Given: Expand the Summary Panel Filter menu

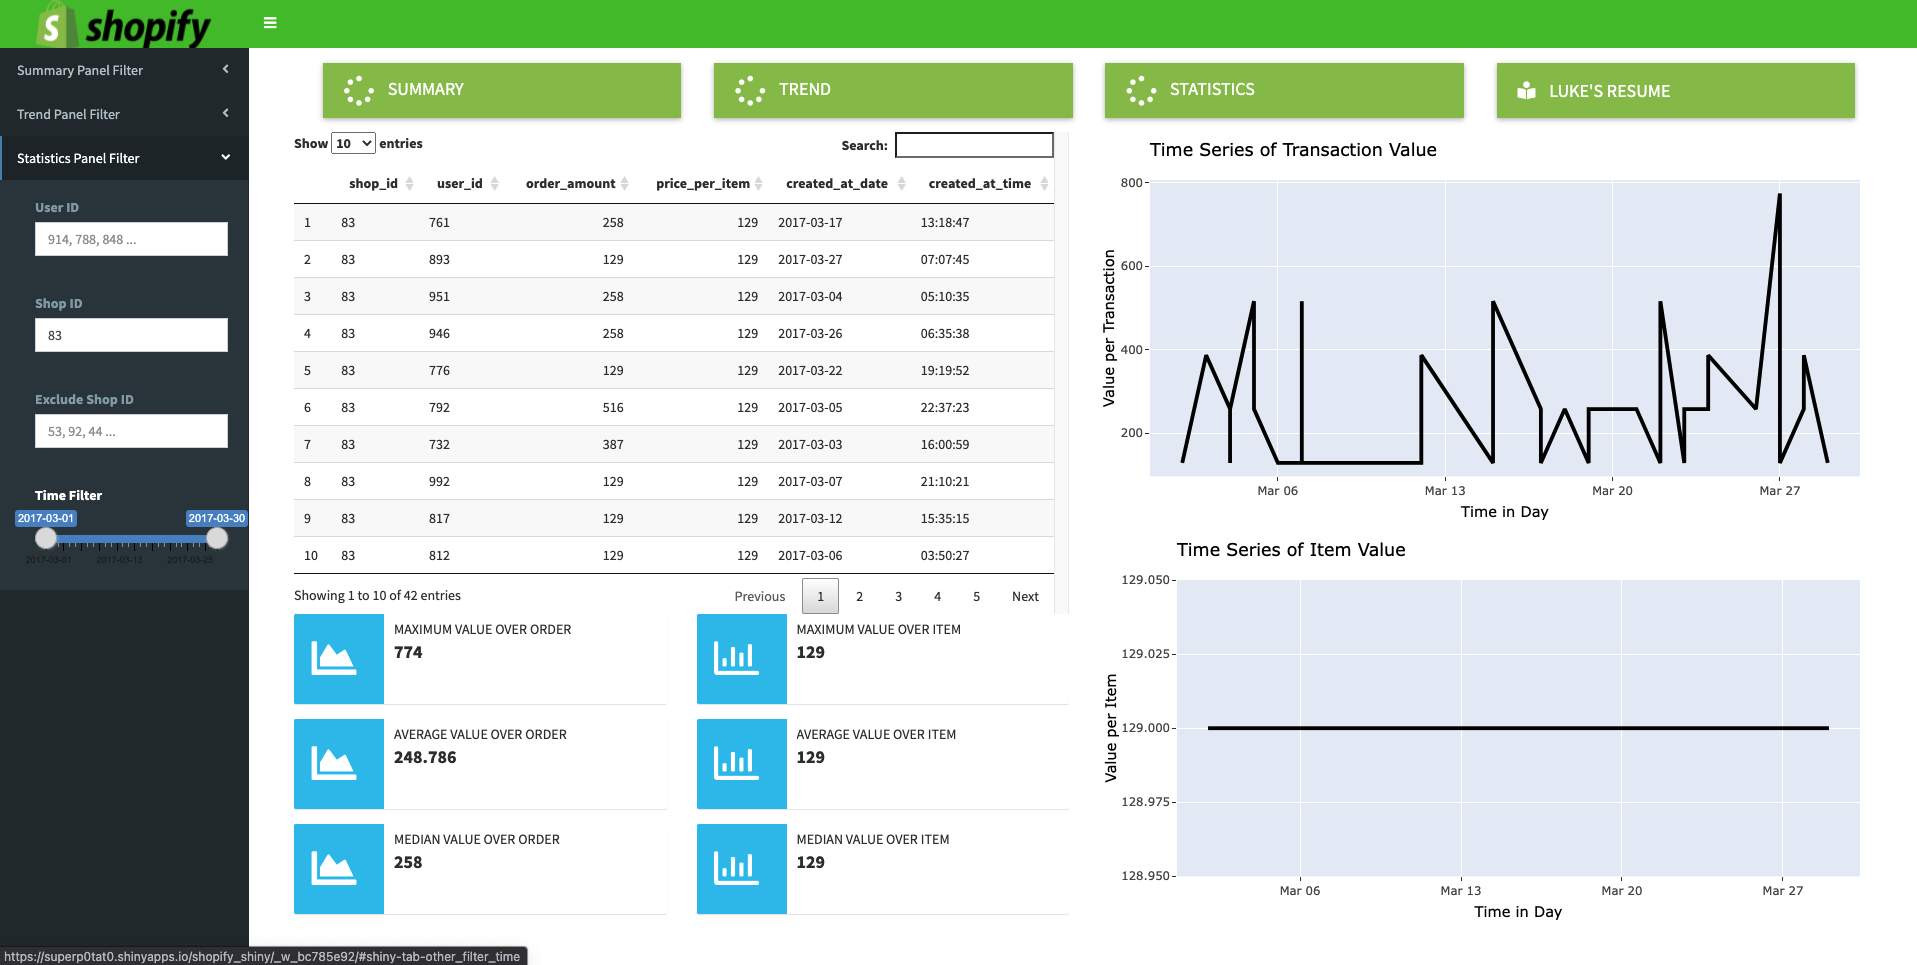Looking at the screenshot, I should tap(124, 70).
